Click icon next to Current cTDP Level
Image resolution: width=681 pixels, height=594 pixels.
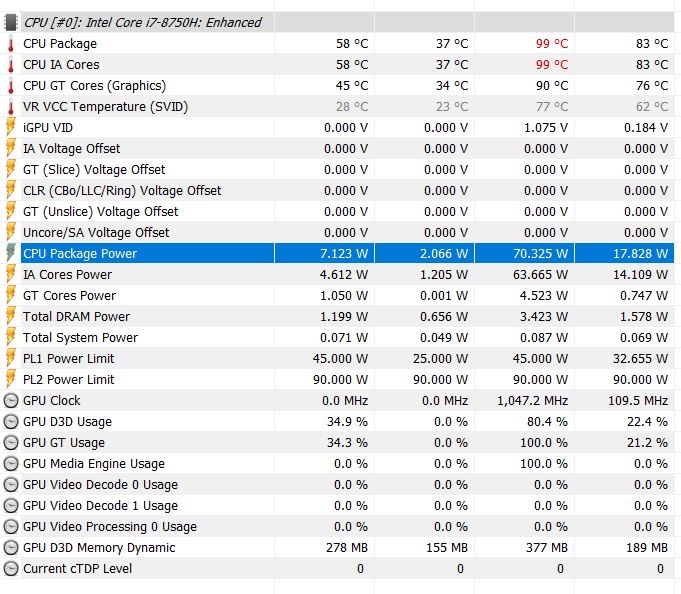11,568
